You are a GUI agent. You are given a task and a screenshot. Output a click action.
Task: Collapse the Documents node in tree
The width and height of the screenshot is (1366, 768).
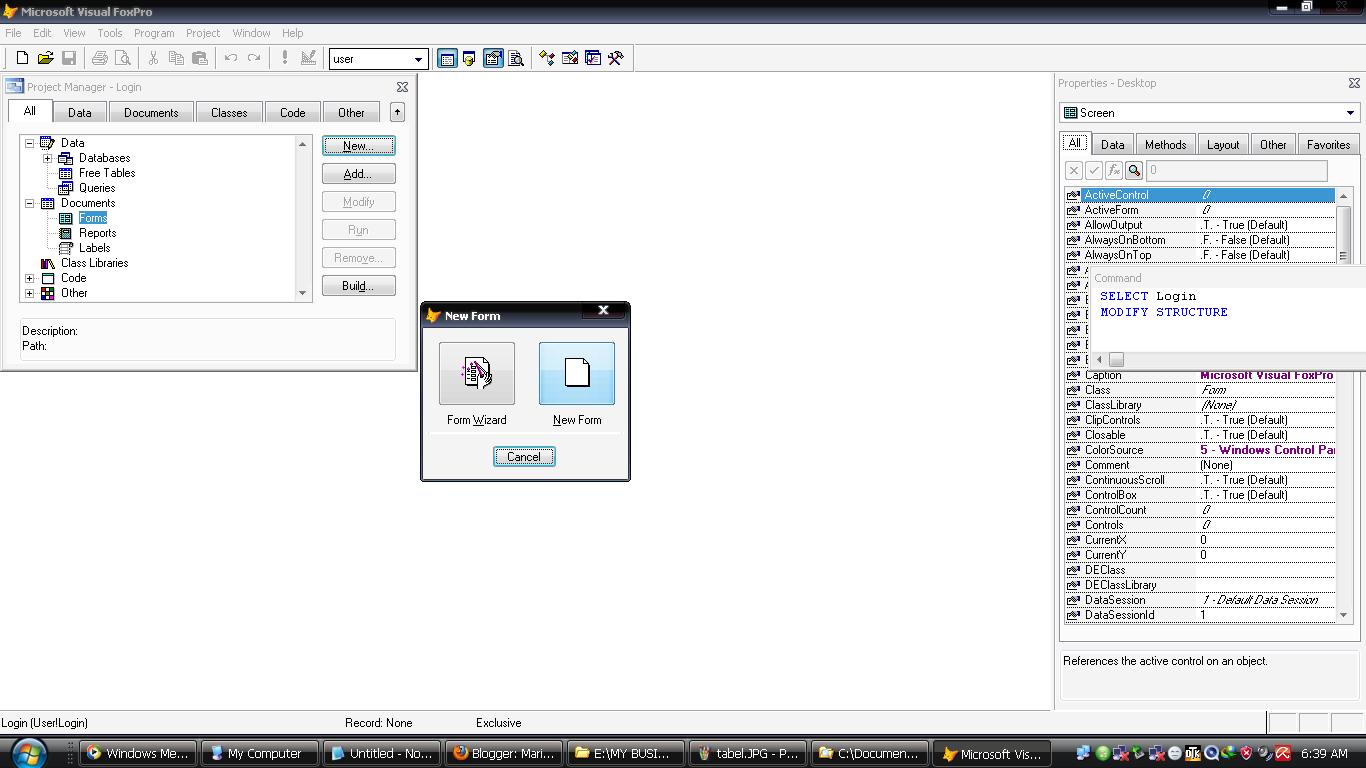[30, 203]
